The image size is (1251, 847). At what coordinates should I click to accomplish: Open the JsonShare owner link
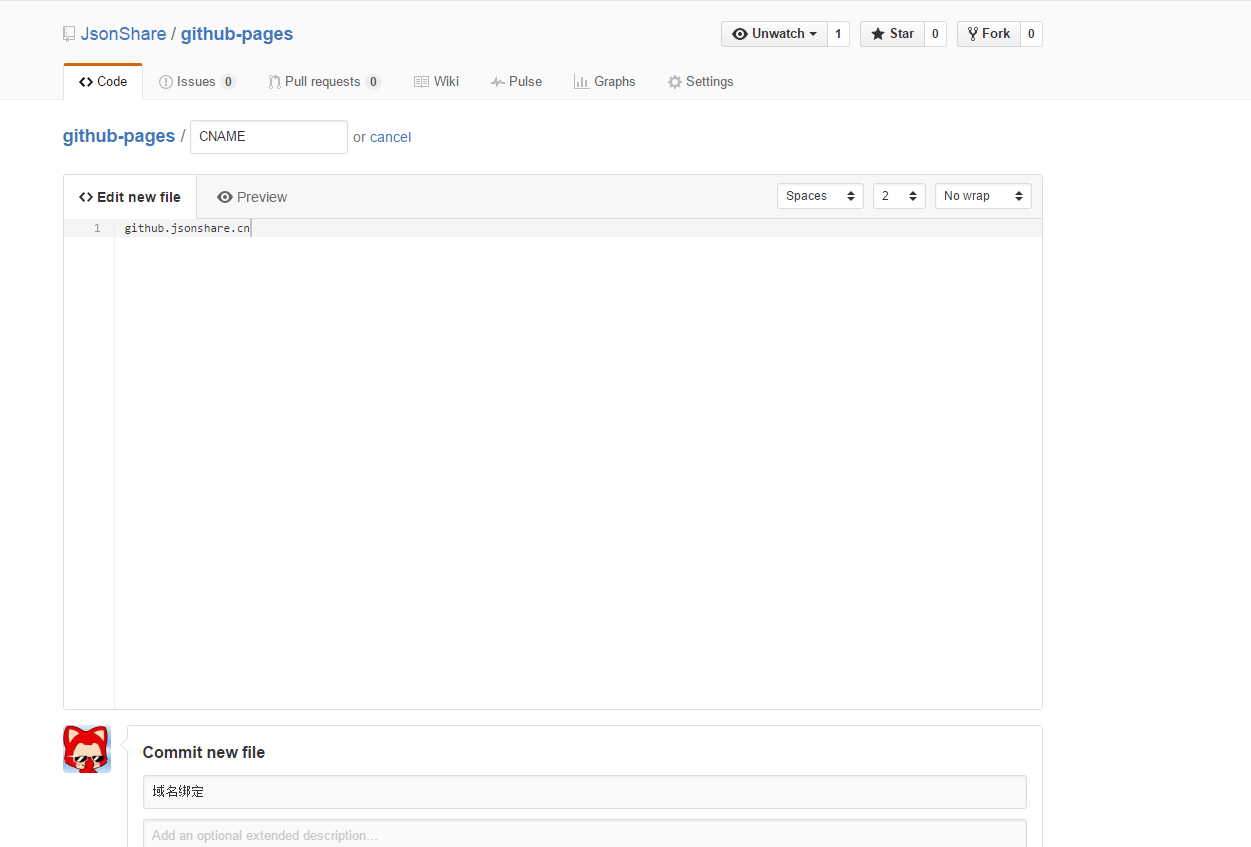[123, 34]
